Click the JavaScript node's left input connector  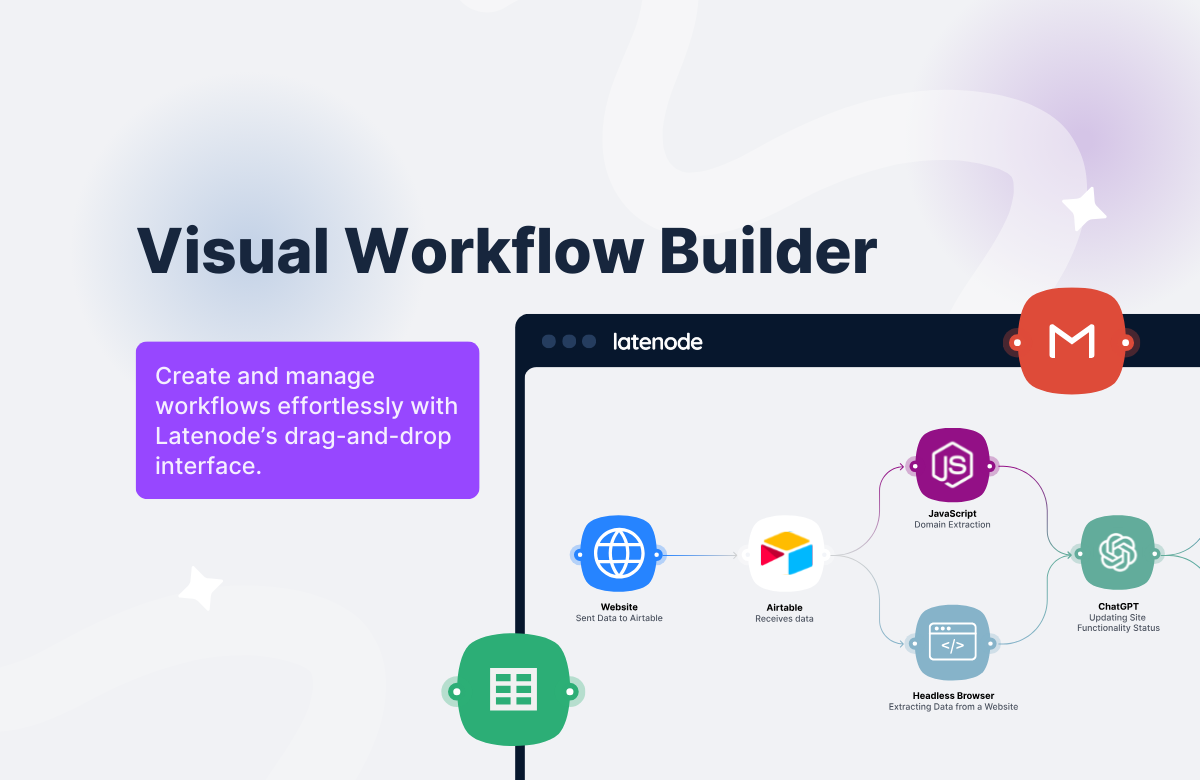coord(913,466)
